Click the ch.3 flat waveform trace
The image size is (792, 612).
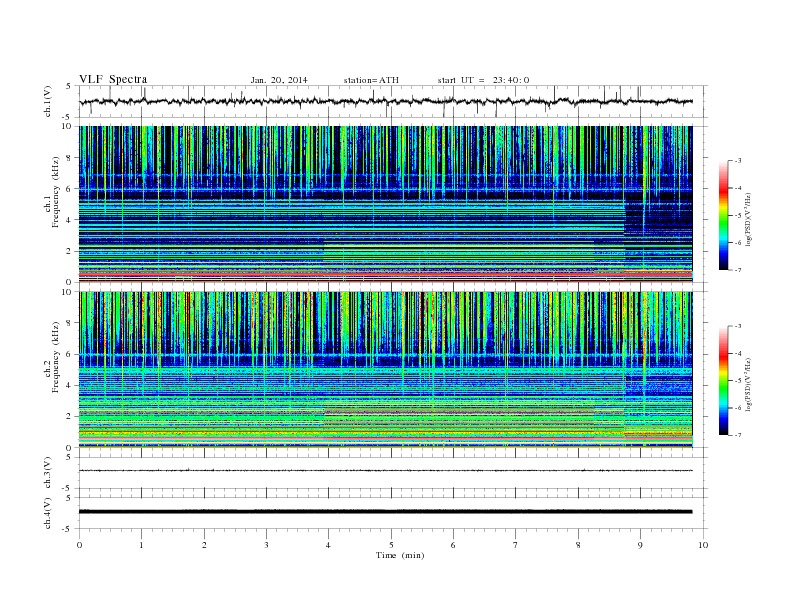click(386, 471)
